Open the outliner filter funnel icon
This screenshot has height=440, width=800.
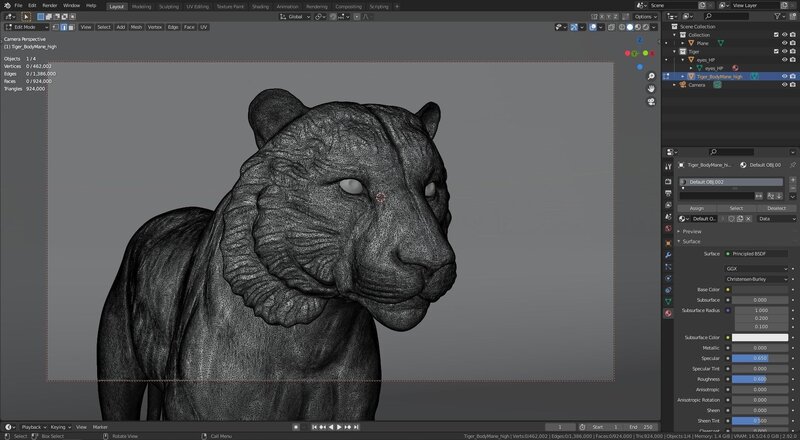point(777,16)
